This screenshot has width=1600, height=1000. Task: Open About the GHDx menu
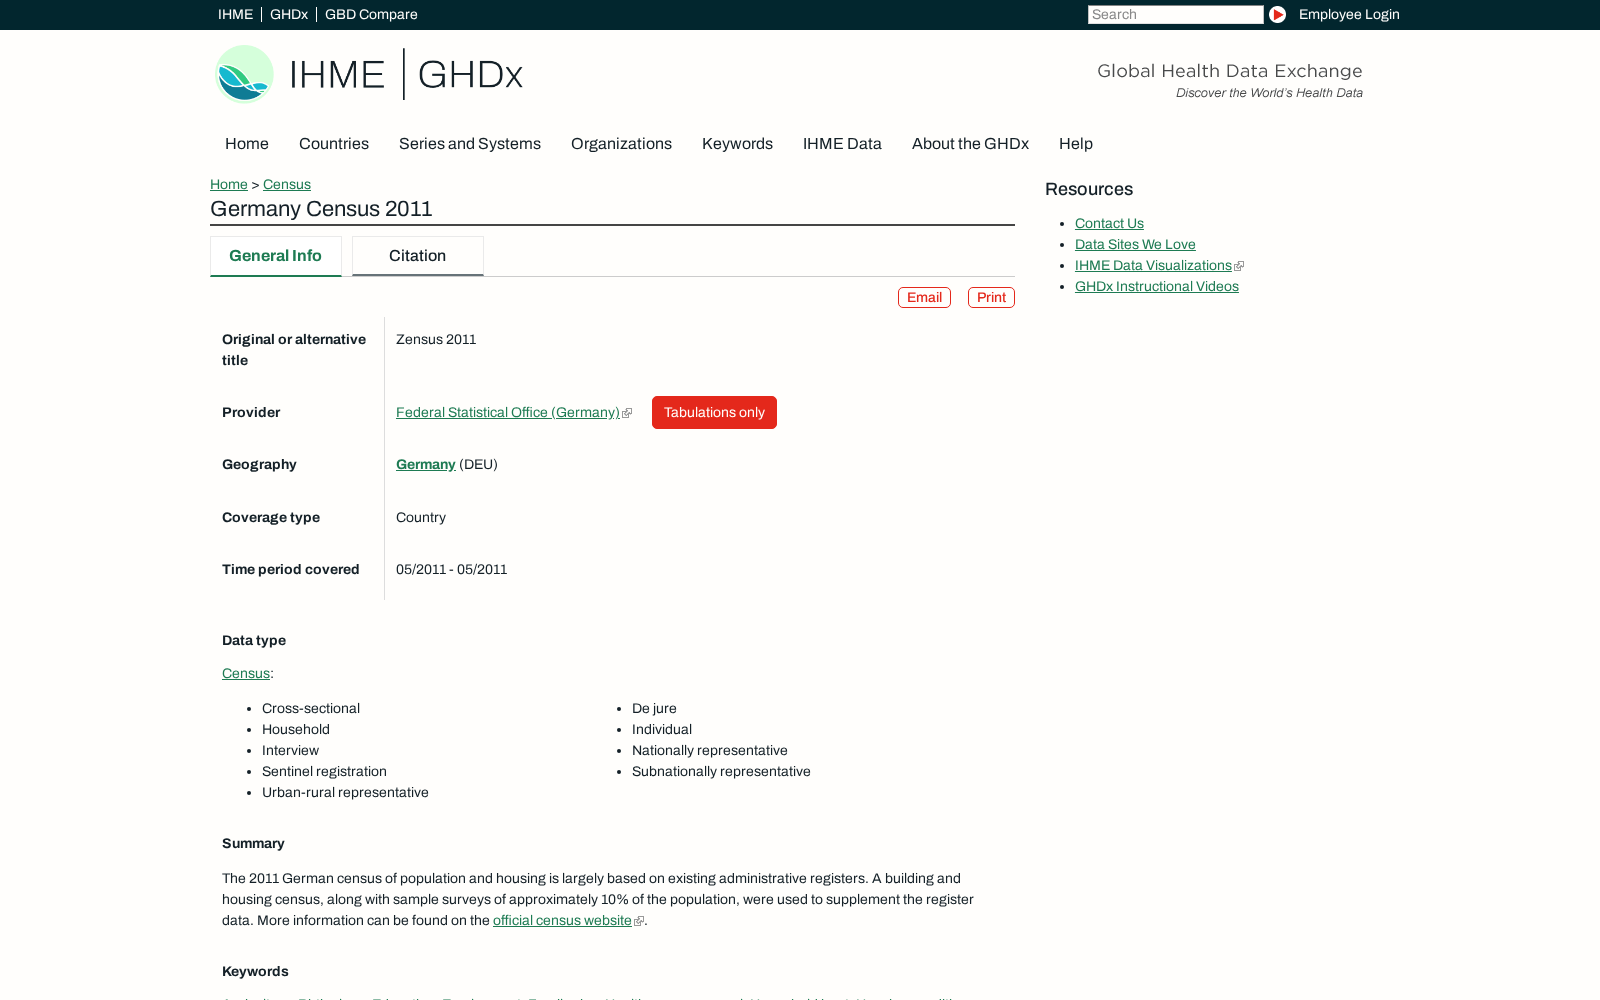pos(970,144)
